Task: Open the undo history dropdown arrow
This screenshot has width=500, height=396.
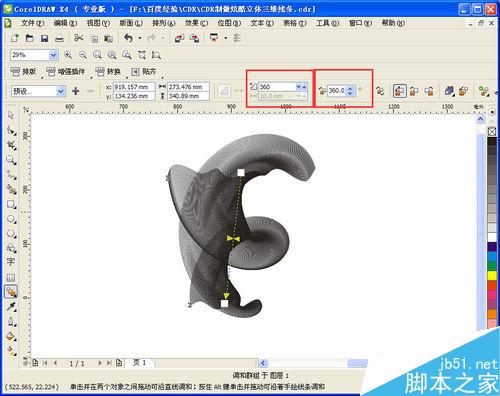Action: click(140, 38)
